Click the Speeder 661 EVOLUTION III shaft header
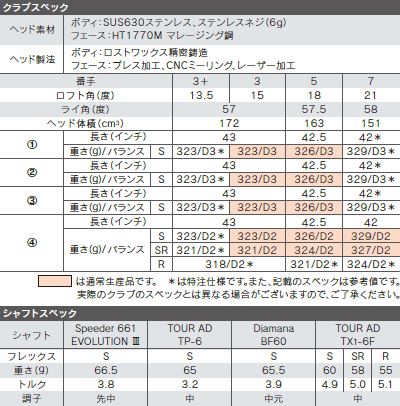Viewport: 400px width, 406px height. pyautogui.click(x=105, y=335)
